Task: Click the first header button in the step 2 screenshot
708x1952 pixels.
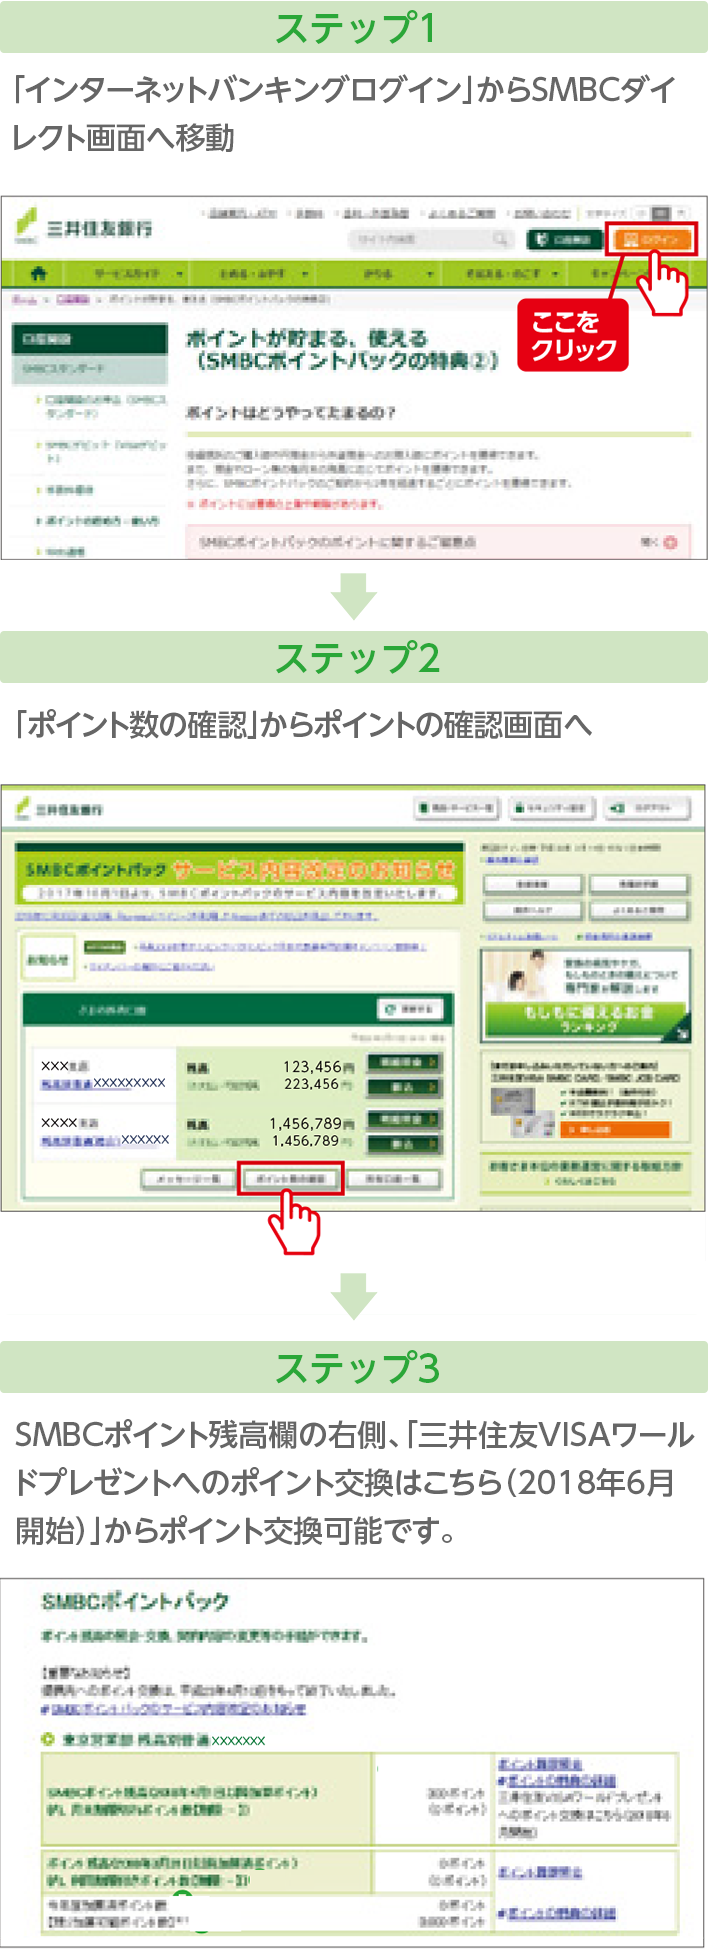Action: coord(457,807)
